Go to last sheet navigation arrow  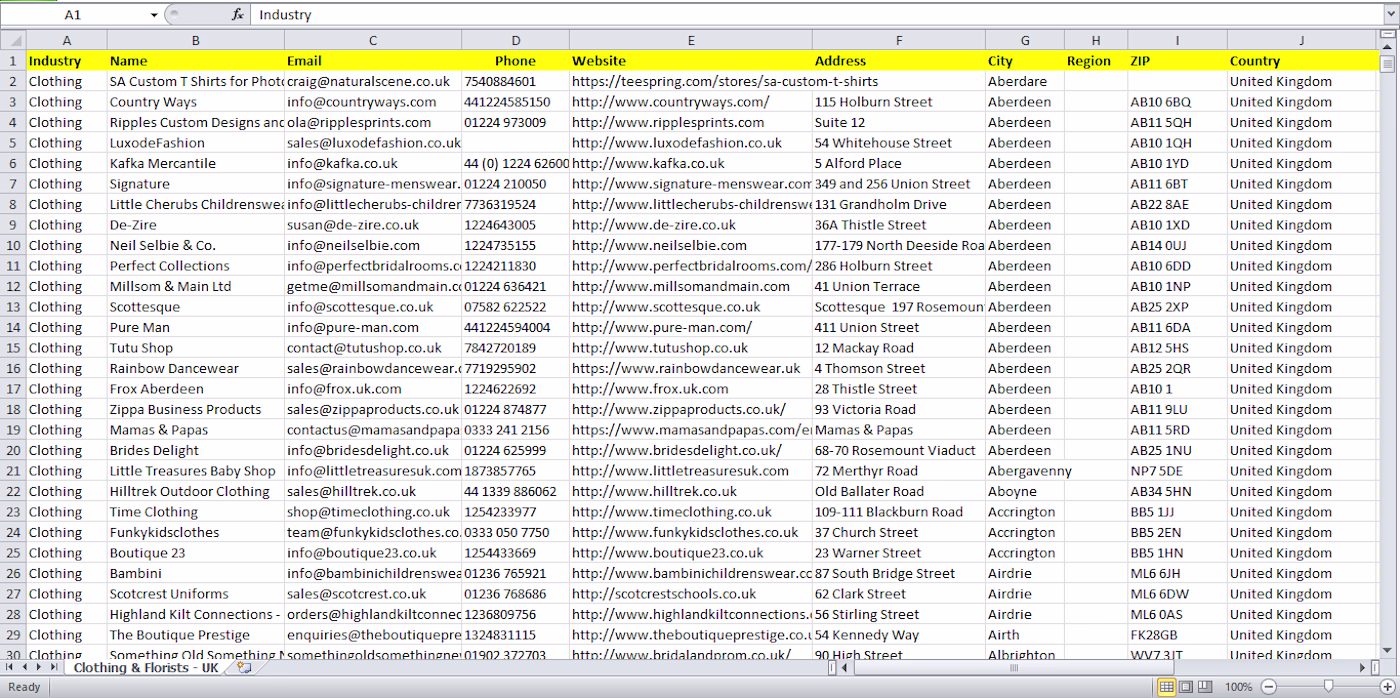coord(54,668)
